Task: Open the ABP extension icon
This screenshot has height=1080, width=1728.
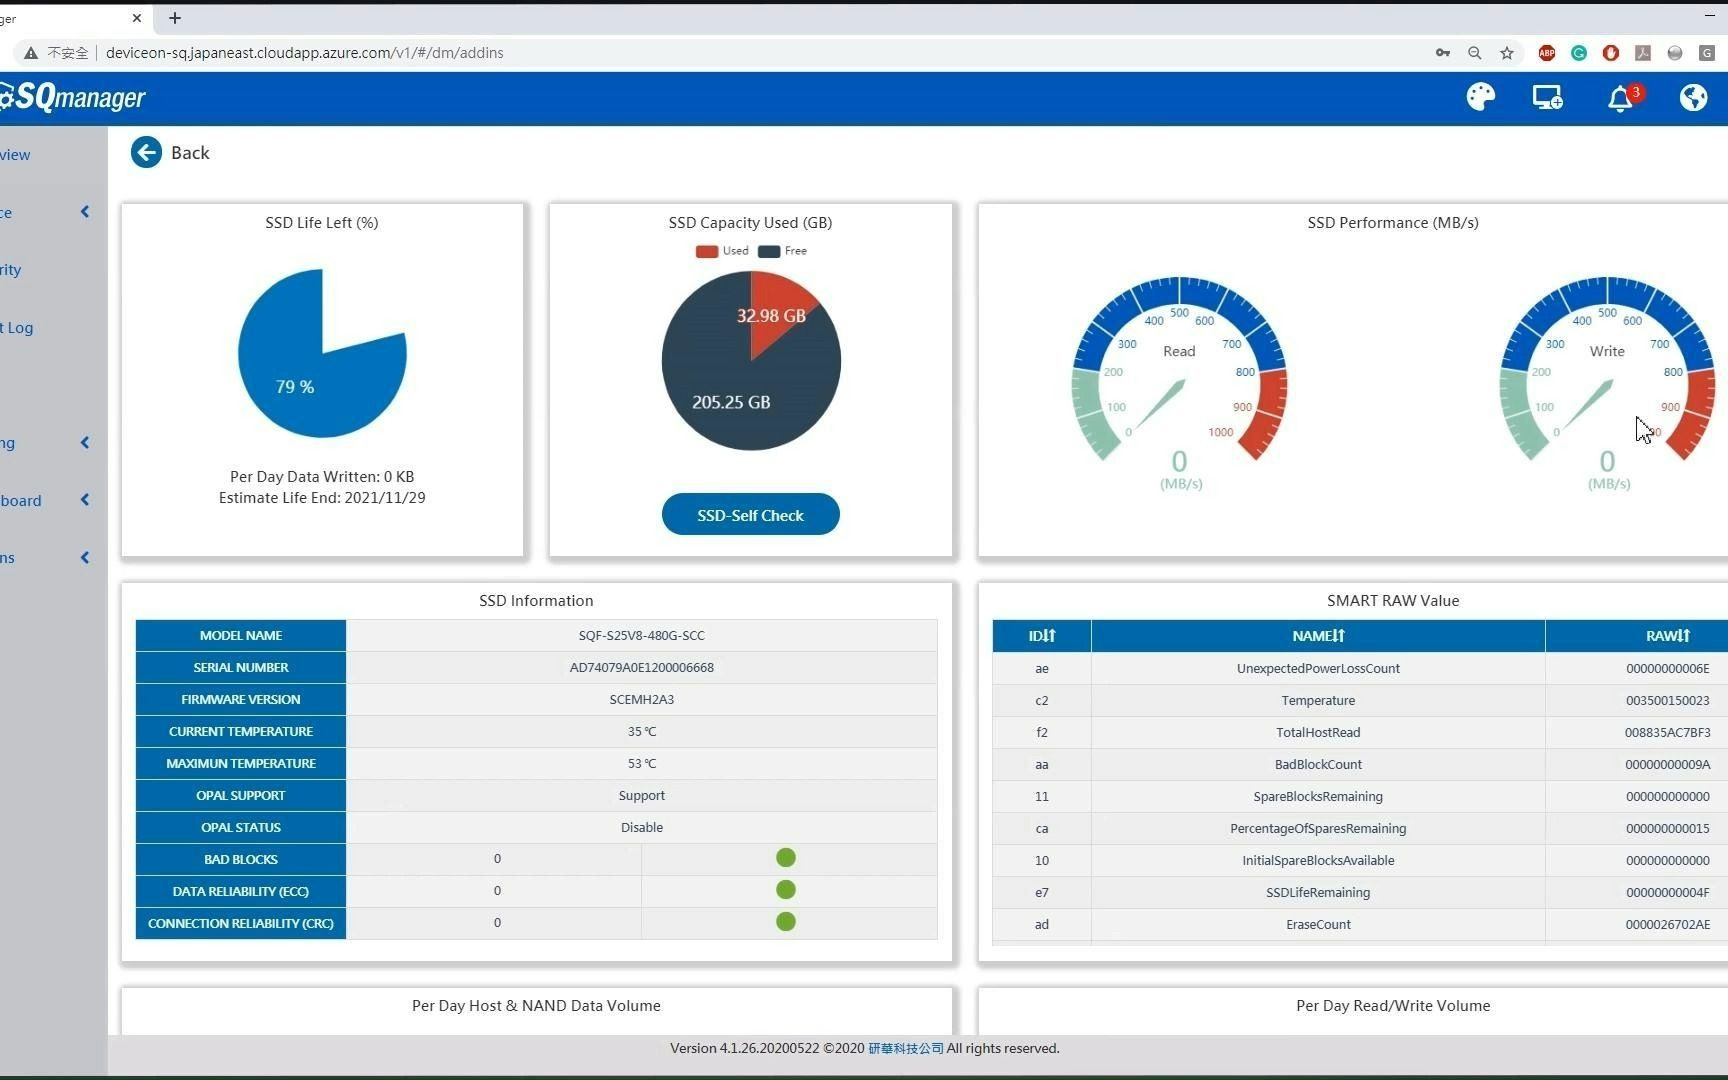Action: (x=1547, y=53)
